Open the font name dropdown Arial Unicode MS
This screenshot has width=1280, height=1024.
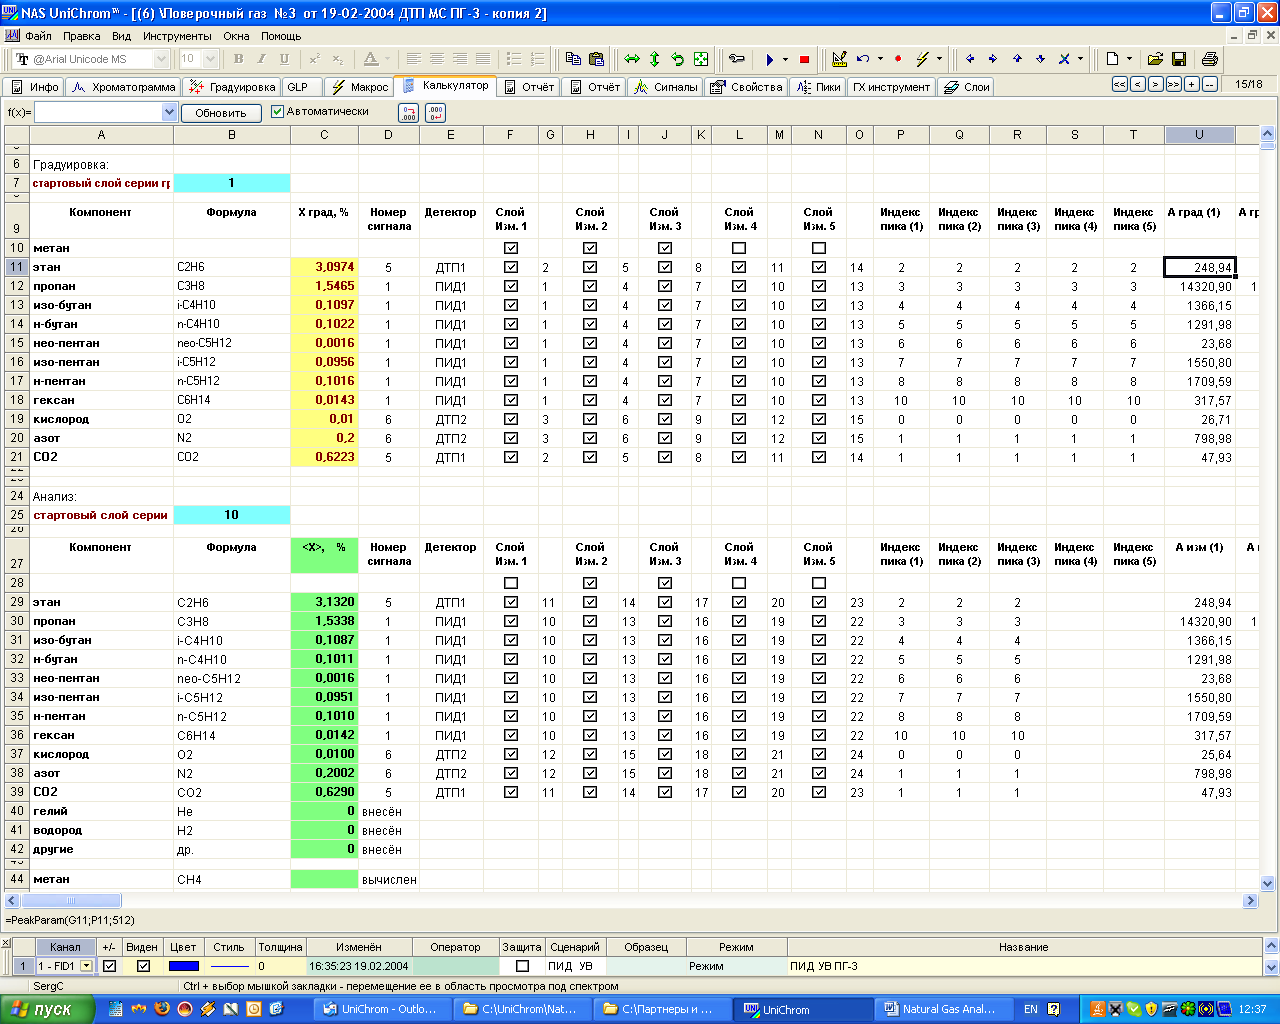(161, 59)
